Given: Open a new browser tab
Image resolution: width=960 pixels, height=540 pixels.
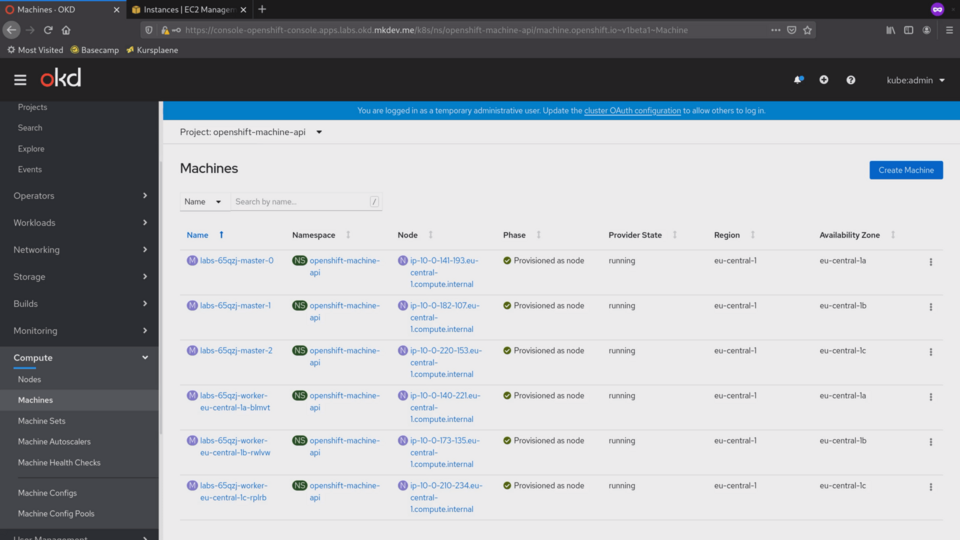Looking at the screenshot, I should coord(262,9).
